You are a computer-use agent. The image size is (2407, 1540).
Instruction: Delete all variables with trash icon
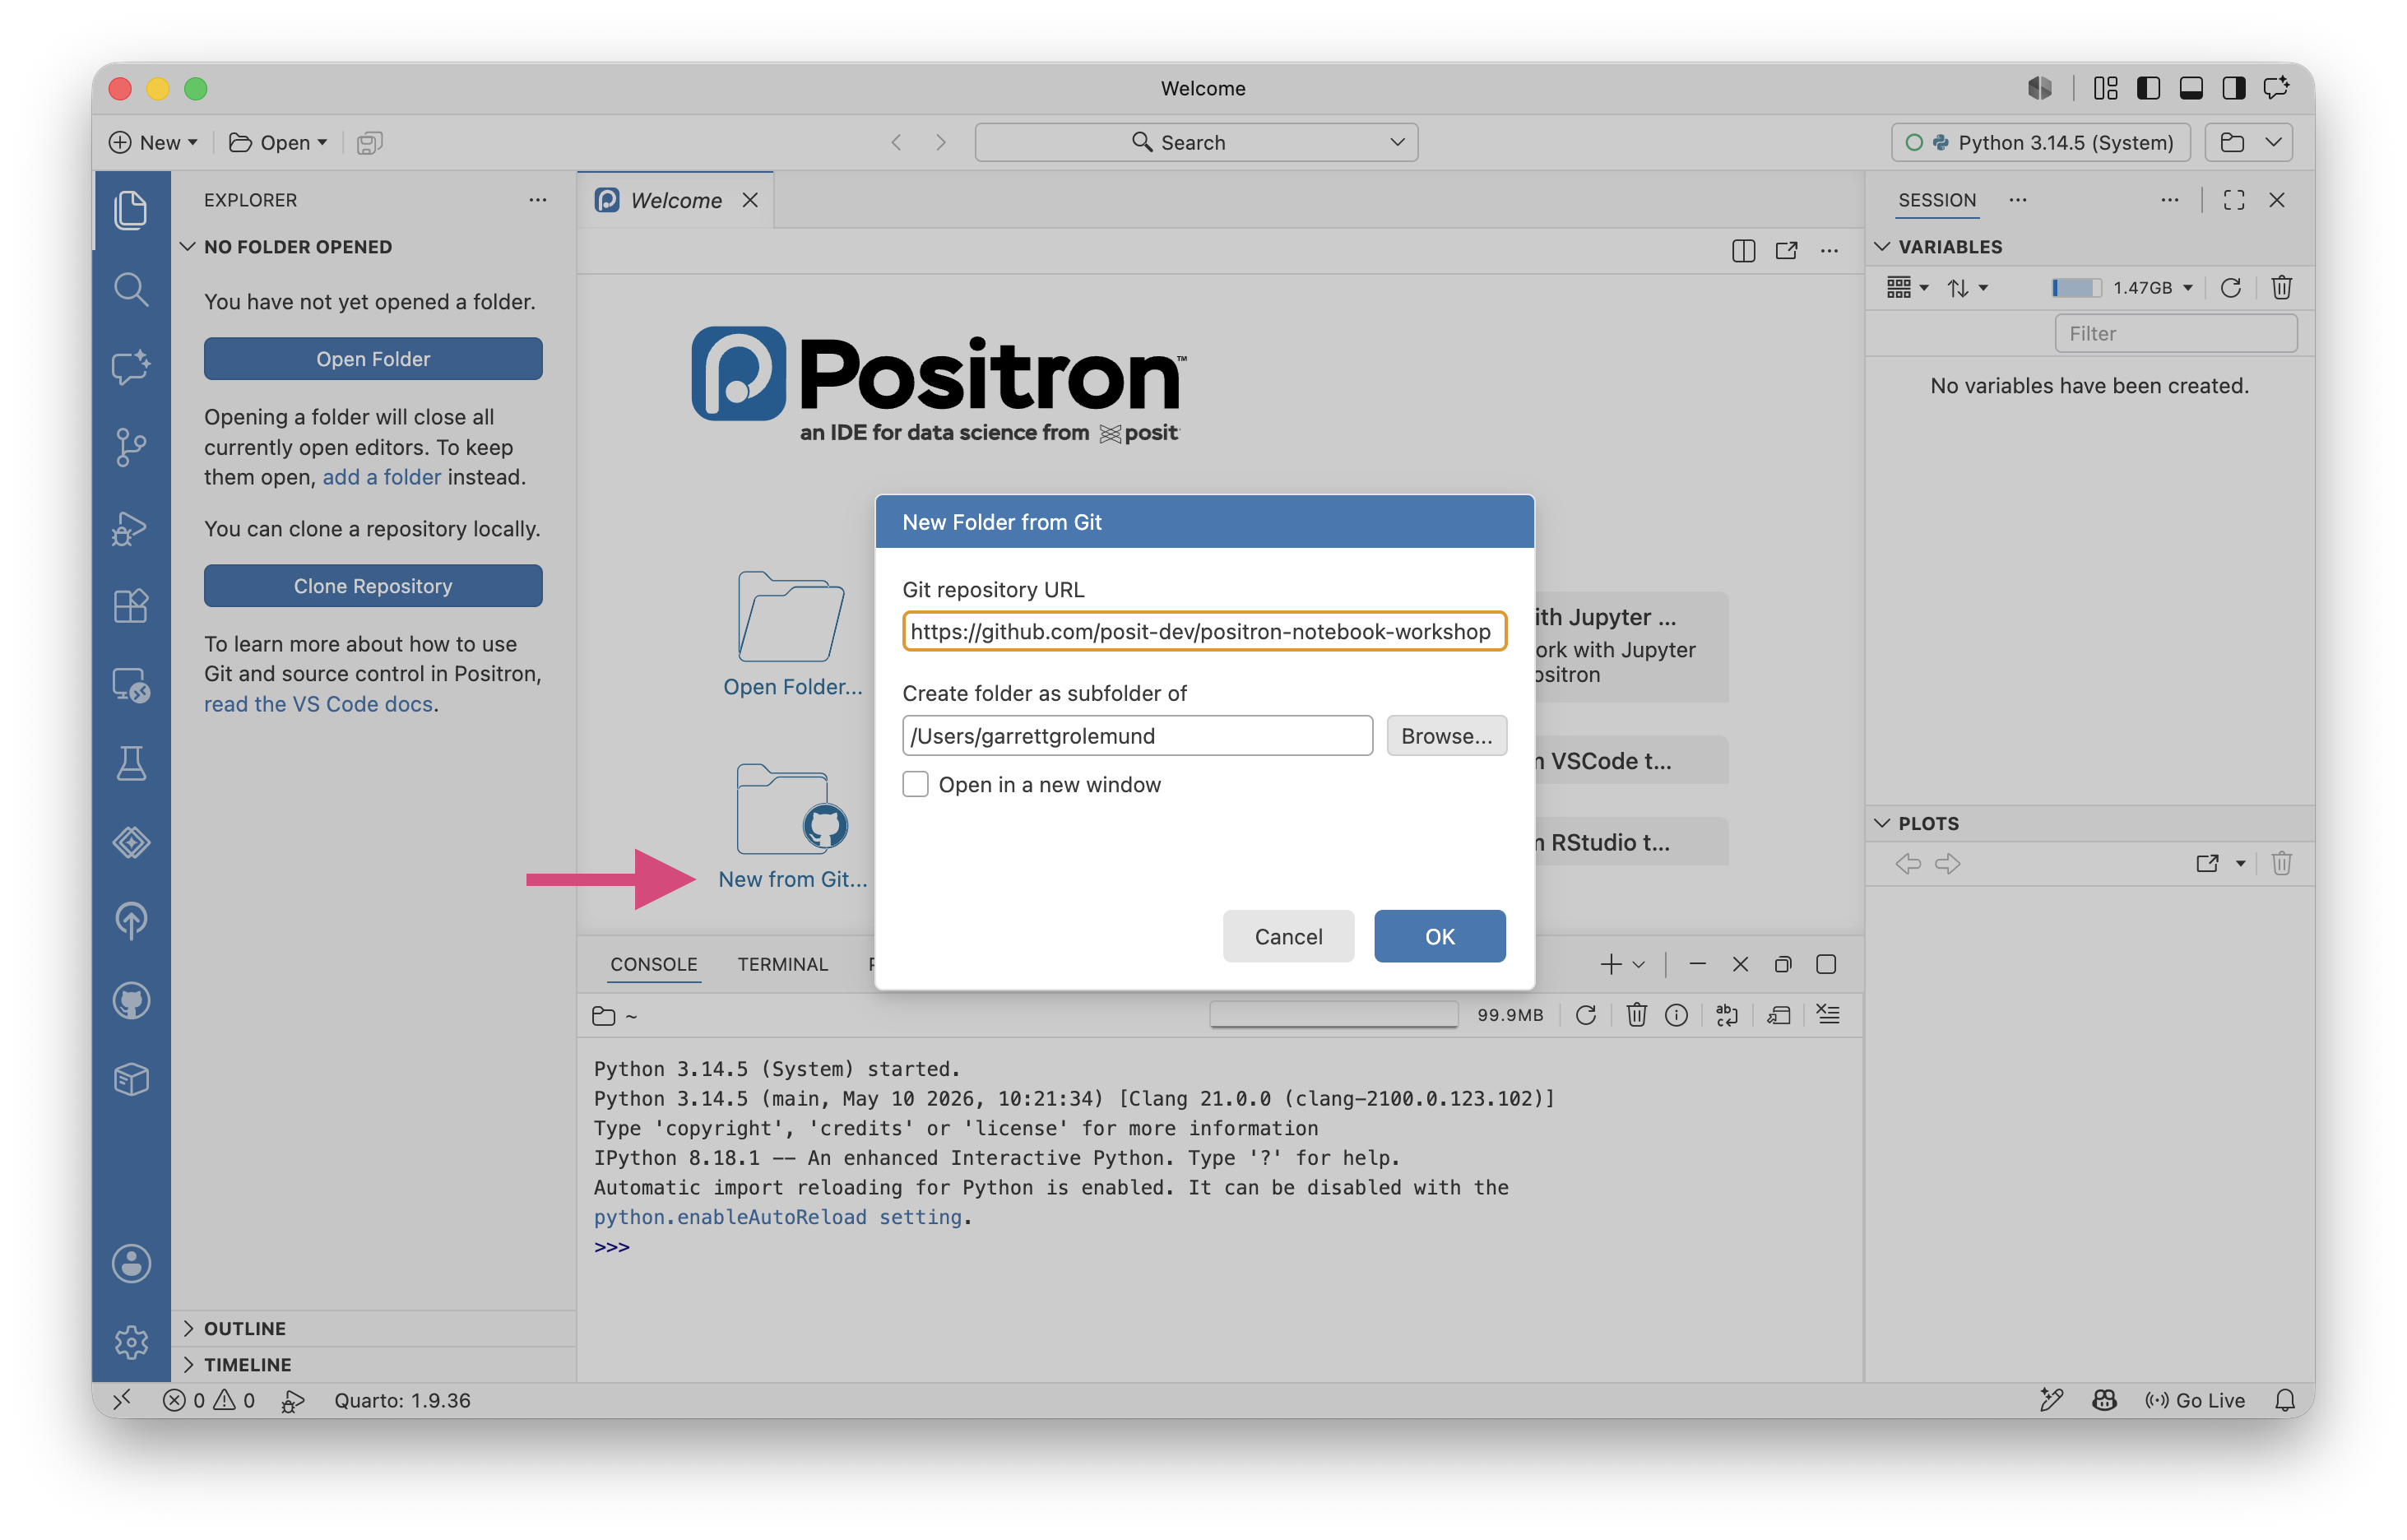click(2281, 288)
